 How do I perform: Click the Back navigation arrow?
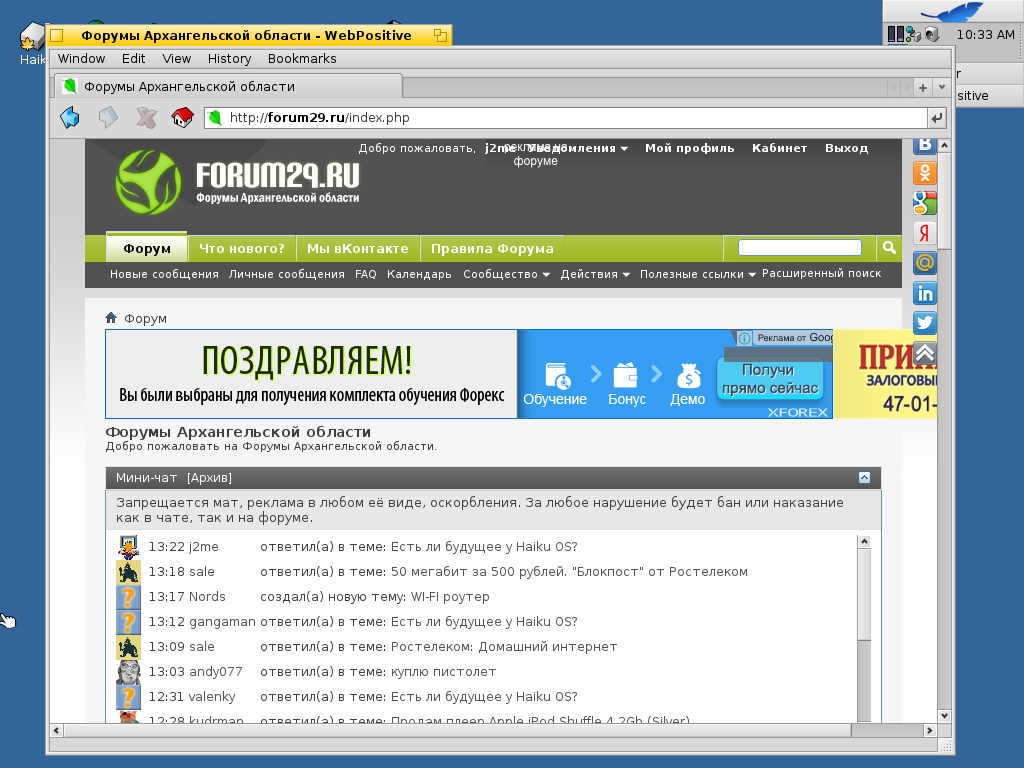point(70,118)
